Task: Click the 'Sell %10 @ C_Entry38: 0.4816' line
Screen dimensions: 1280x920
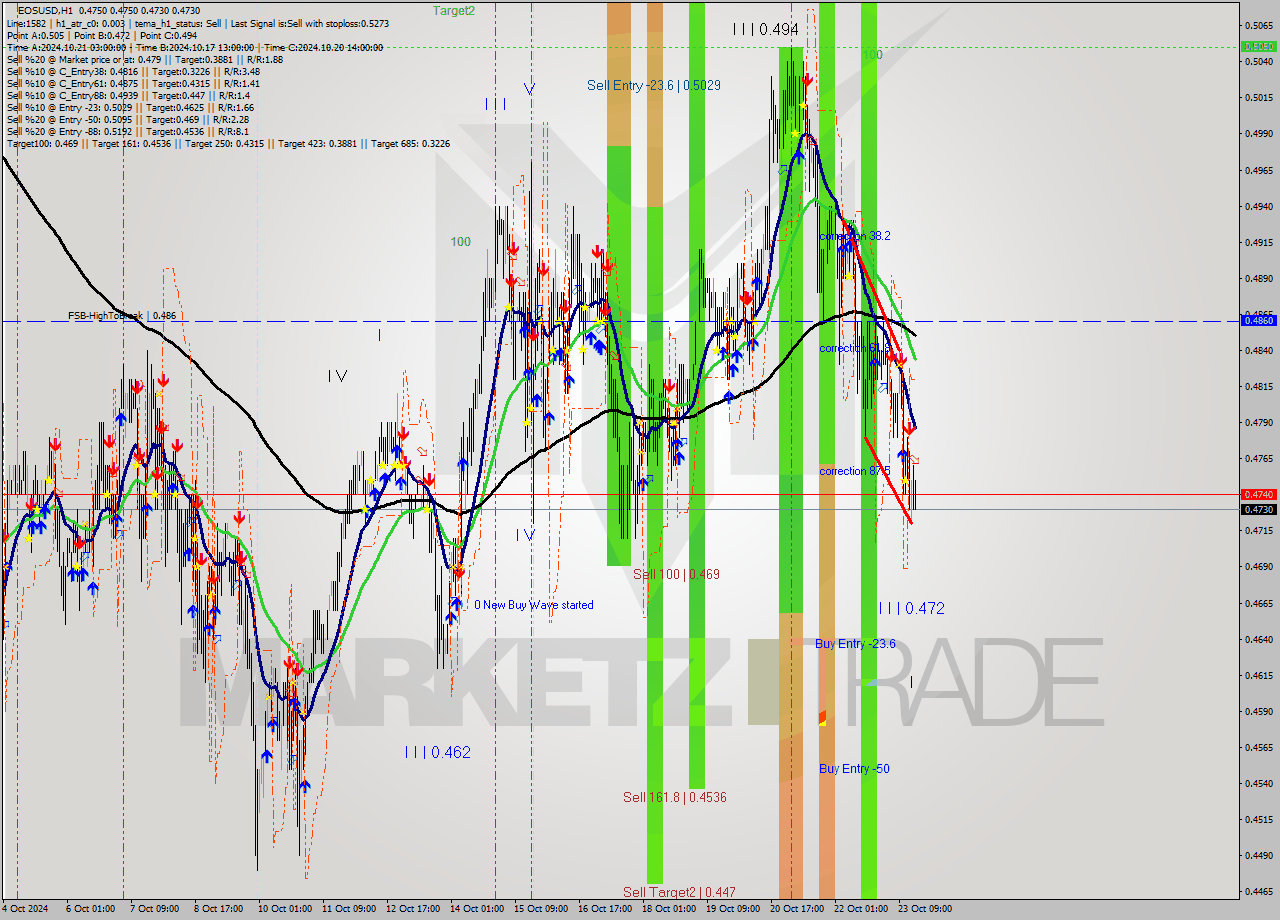Action: (x=133, y=71)
